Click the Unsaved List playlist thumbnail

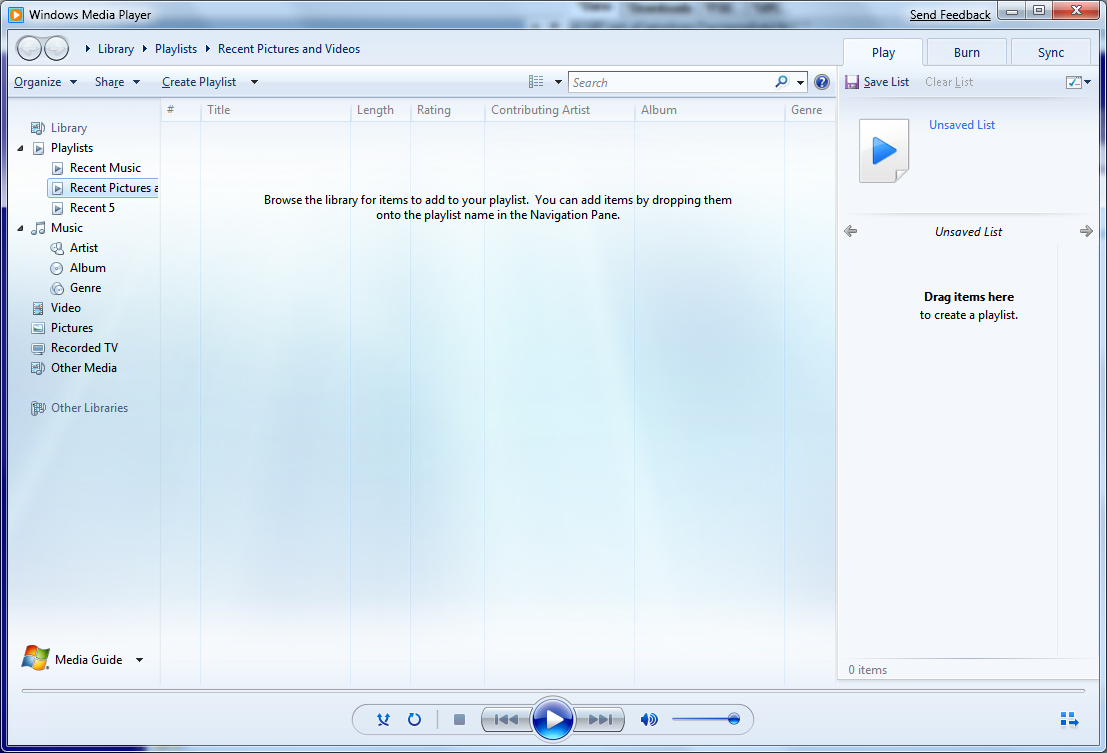pos(884,150)
